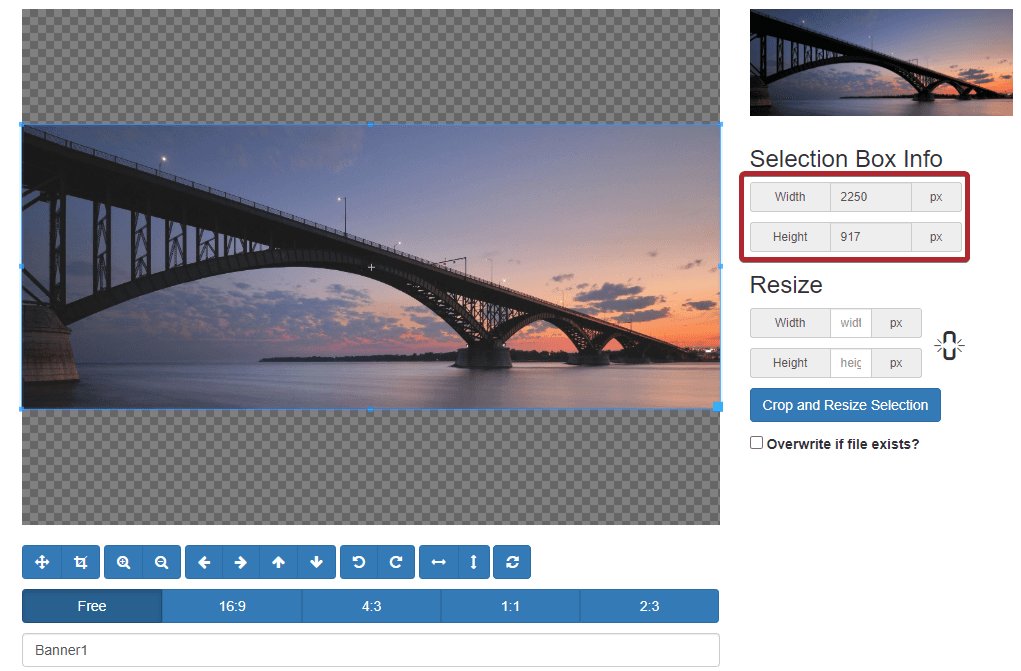Move image left with arrow icon
1021x671 pixels.
click(x=204, y=562)
